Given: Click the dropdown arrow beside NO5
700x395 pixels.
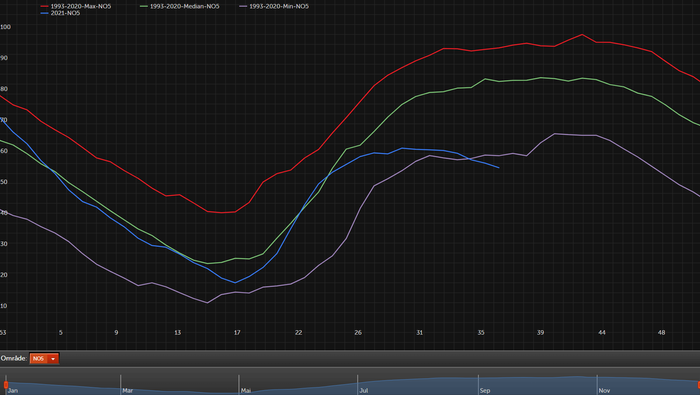Looking at the screenshot, I should (x=53, y=358).
